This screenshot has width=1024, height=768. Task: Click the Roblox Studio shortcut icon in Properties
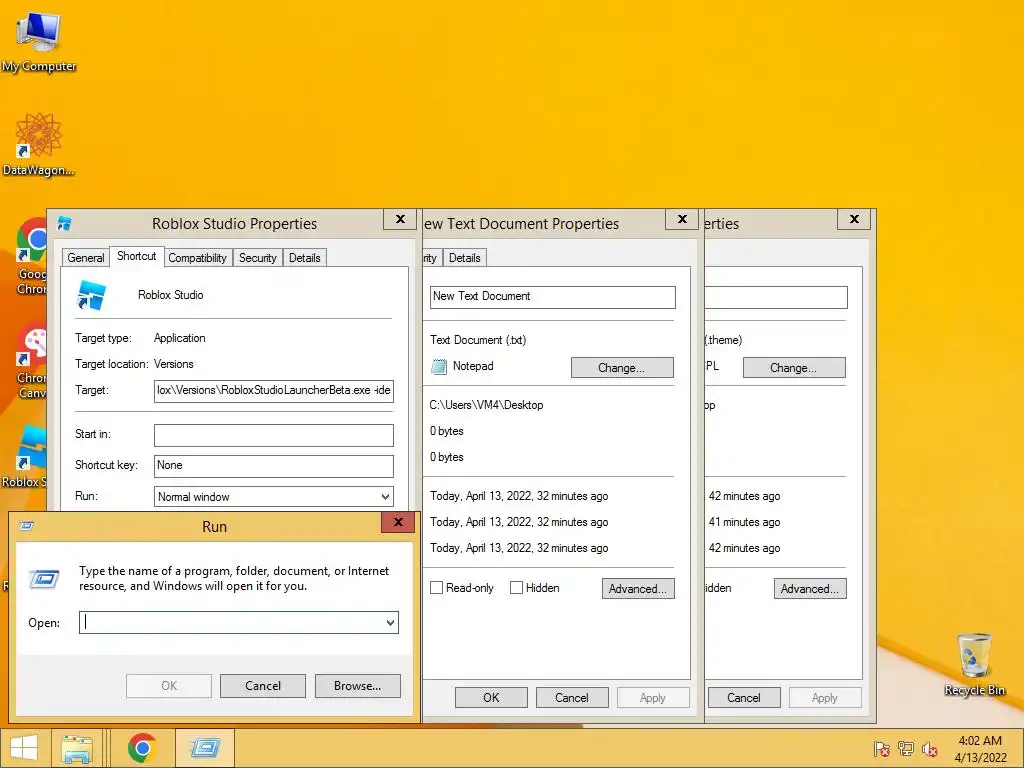(91, 295)
